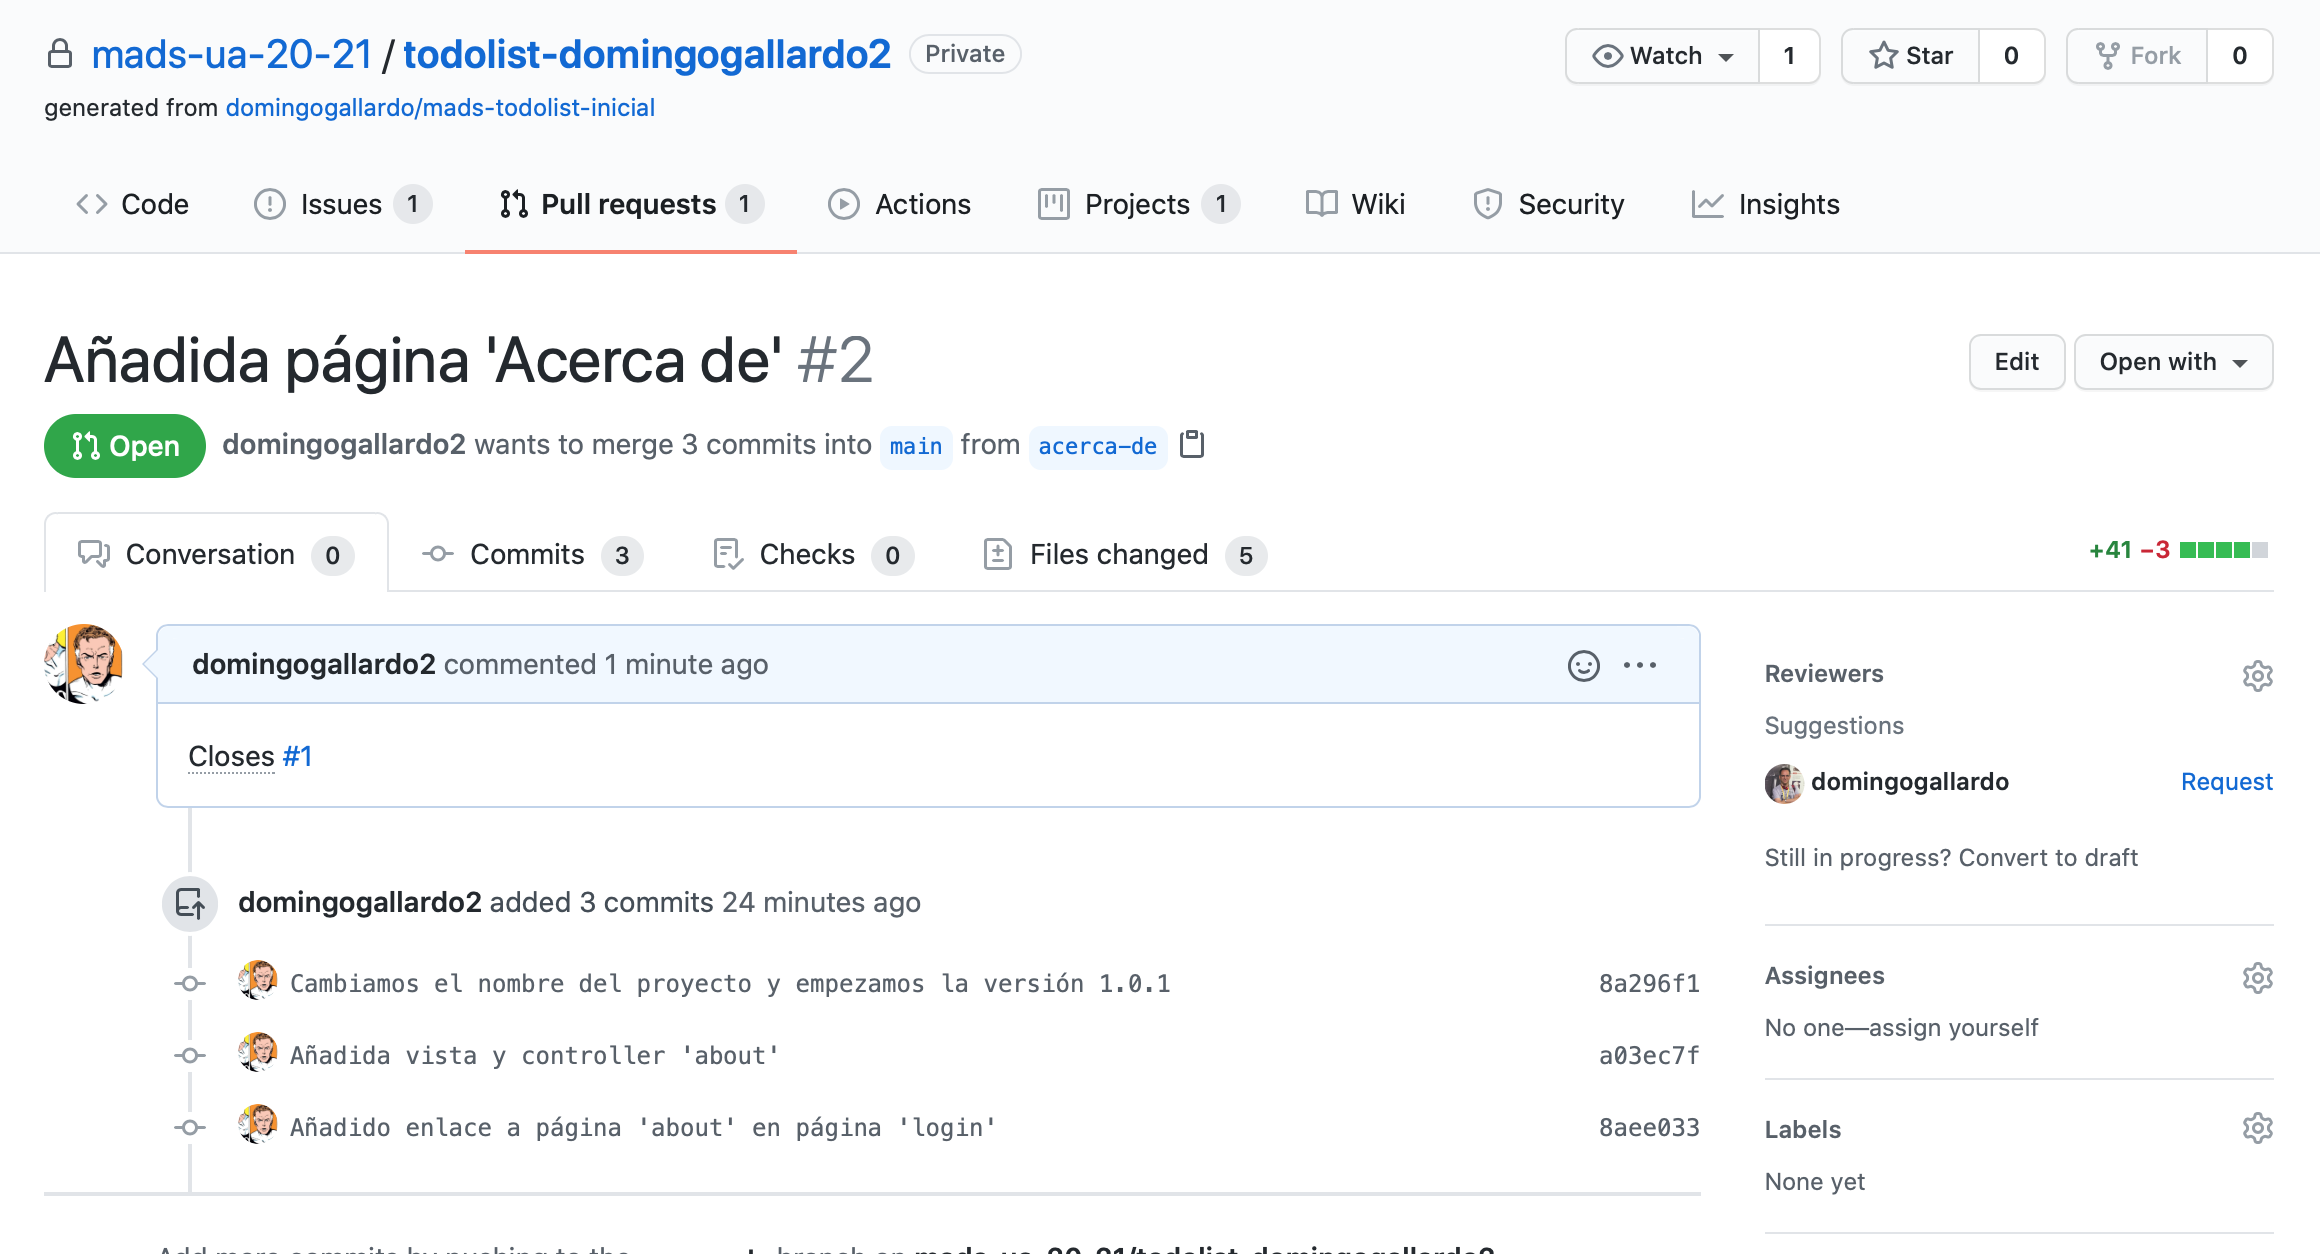Click domingogallardo reviewer name
The height and width of the screenshot is (1254, 2320).
[1910, 782]
